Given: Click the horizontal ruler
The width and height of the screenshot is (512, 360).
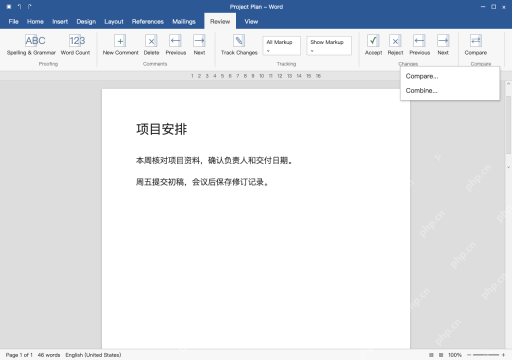Looking at the screenshot, I should [x=256, y=76].
